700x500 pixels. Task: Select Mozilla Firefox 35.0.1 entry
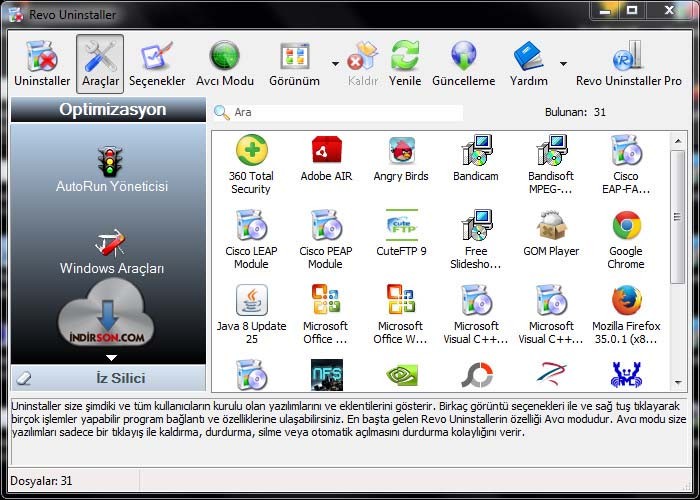pos(626,314)
